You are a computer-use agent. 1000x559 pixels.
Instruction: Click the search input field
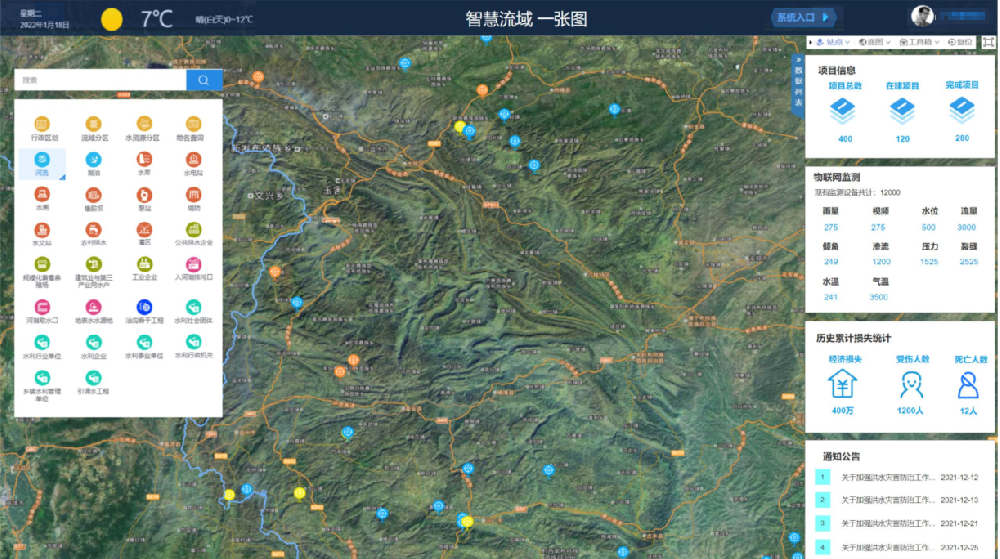pyautogui.click(x=100, y=80)
